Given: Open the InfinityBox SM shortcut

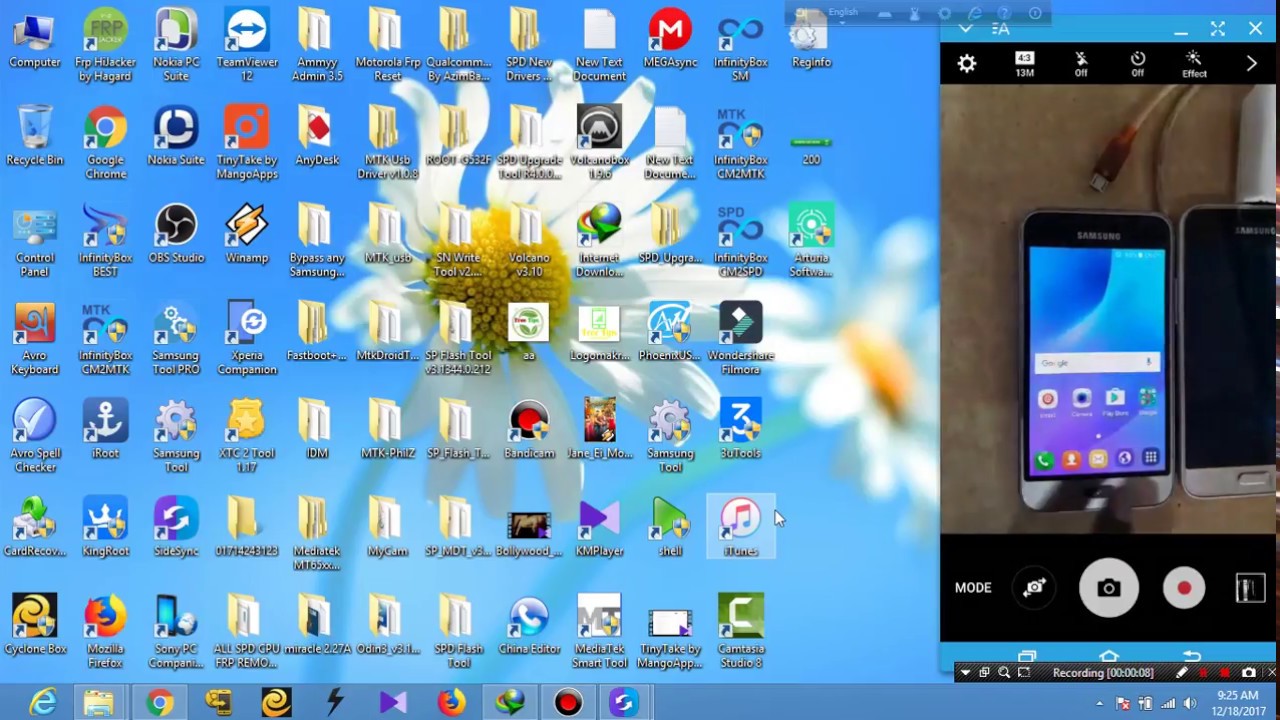Looking at the screenshot, I should [741, 45].
